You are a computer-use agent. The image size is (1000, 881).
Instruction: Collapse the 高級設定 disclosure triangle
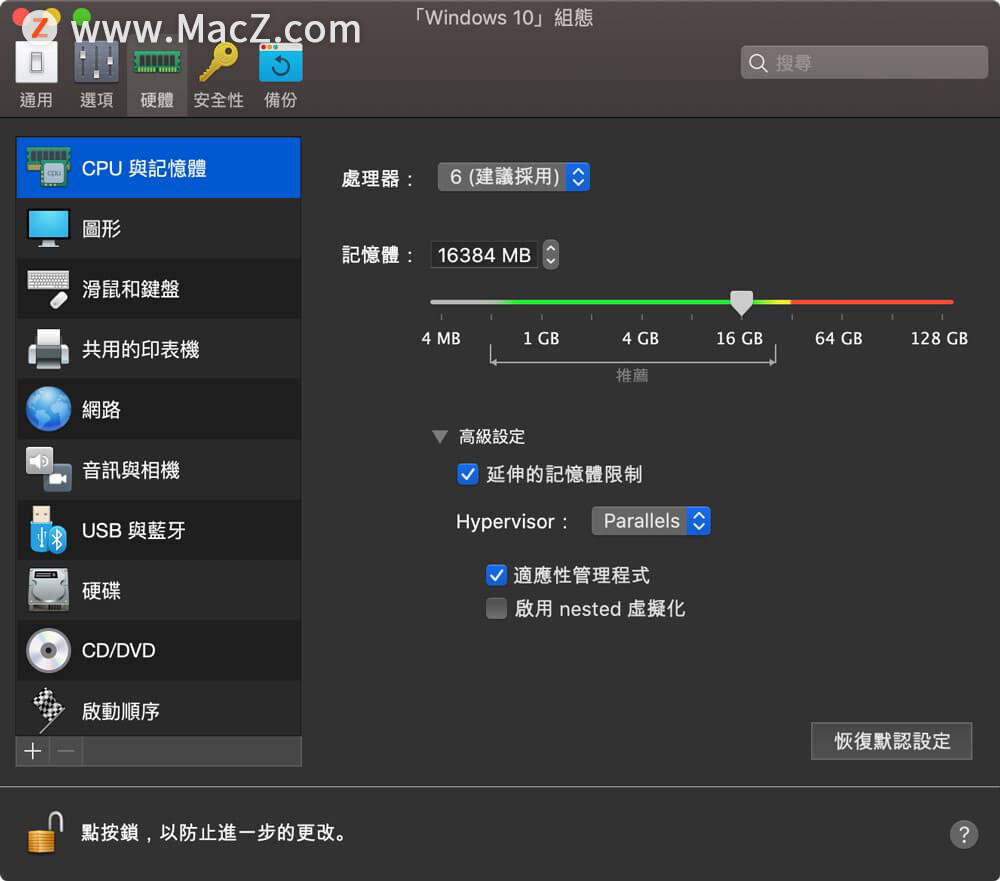pyautogui.click(x=439, y=436)
